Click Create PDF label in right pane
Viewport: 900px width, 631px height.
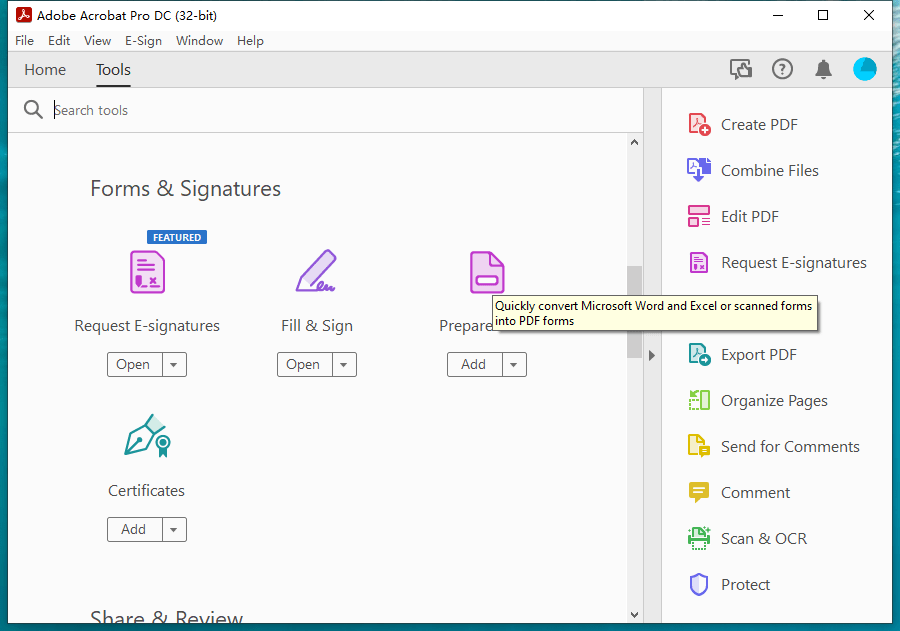pyautogui.click(x=759, y=125)
